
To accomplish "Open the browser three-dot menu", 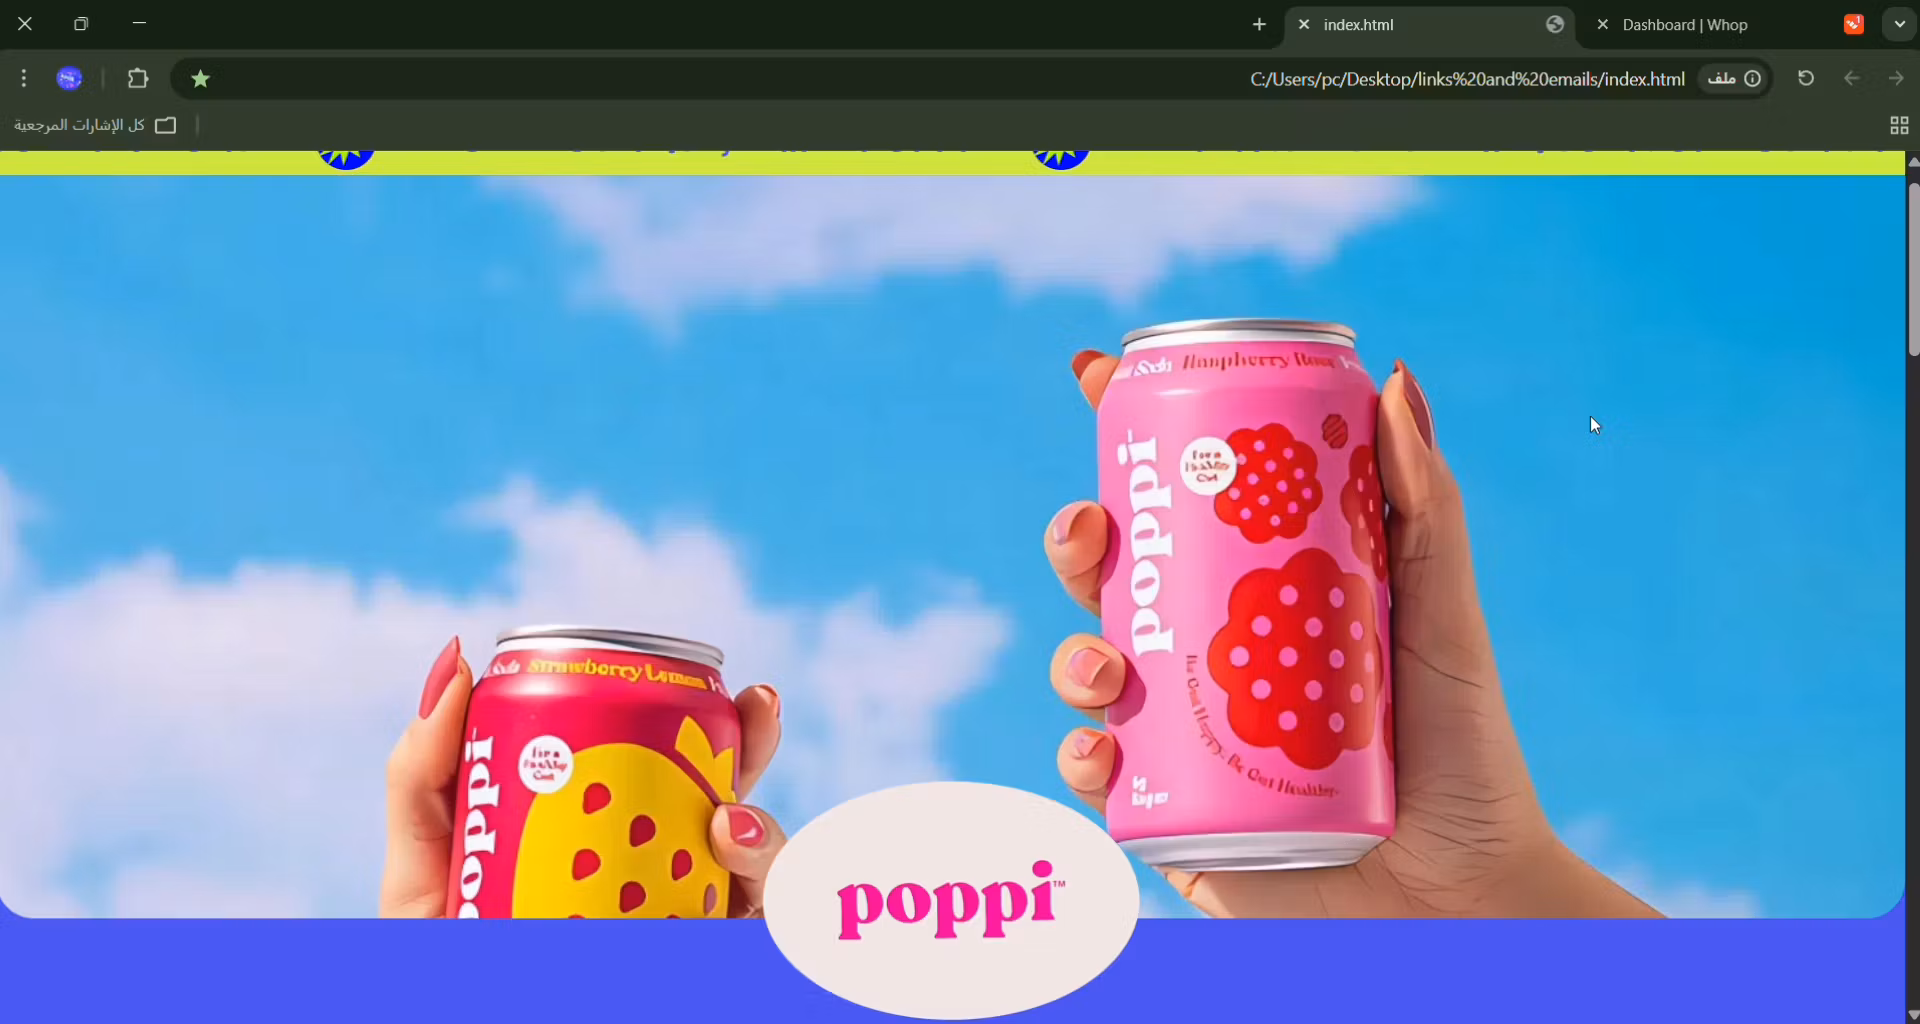I will [x=24, y=78].
